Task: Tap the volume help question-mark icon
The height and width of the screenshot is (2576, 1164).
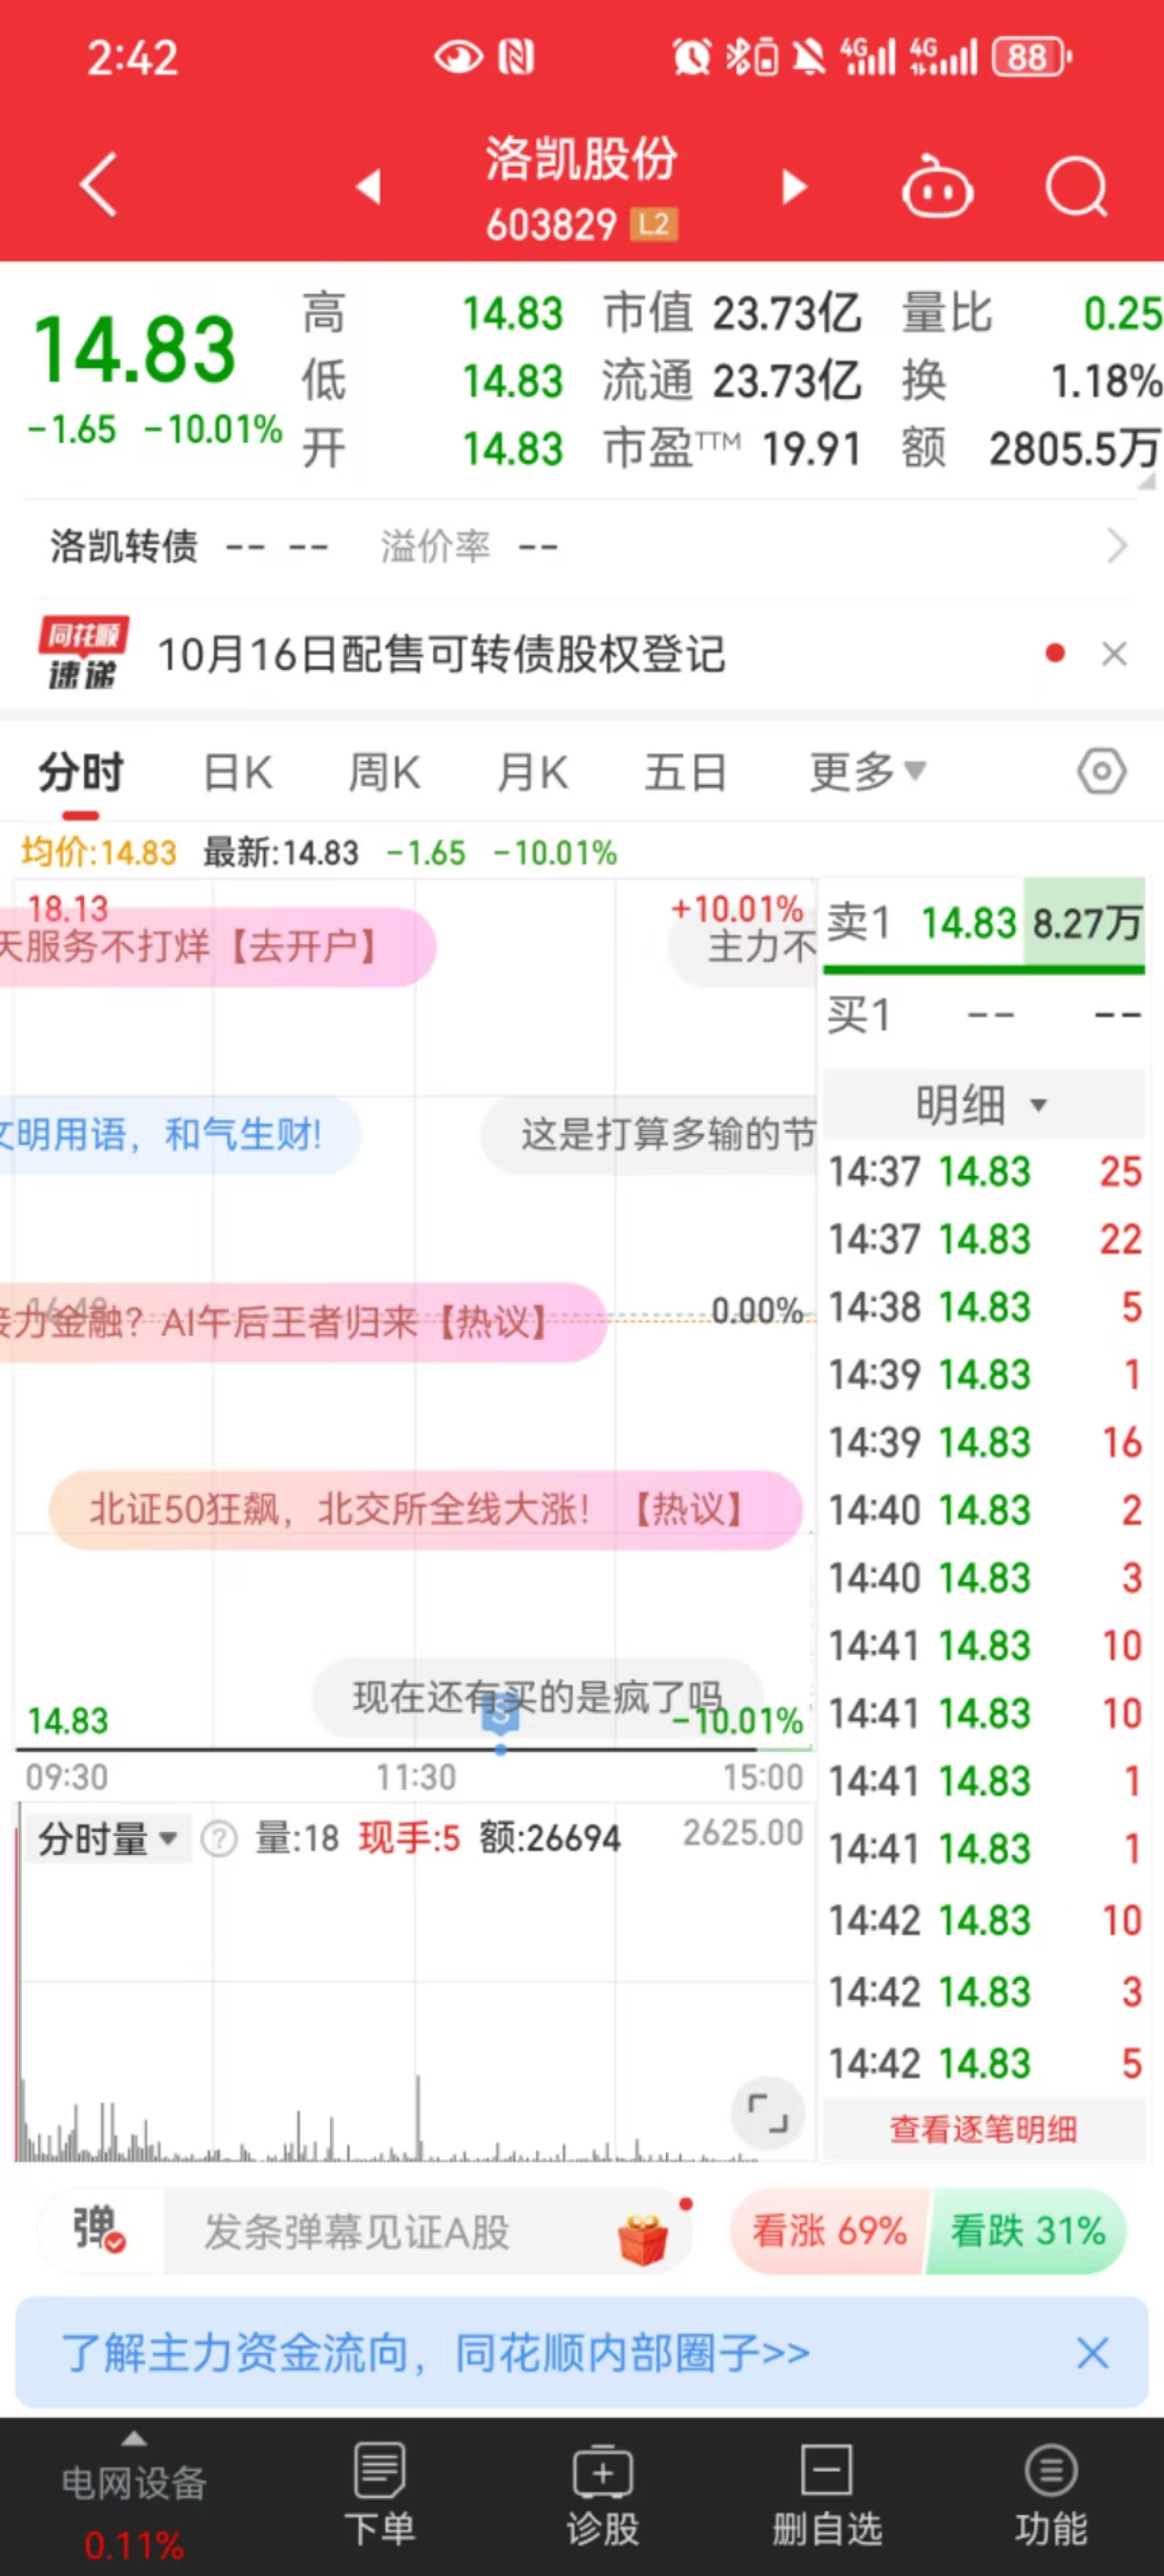Action: (x=219, y=1839)
